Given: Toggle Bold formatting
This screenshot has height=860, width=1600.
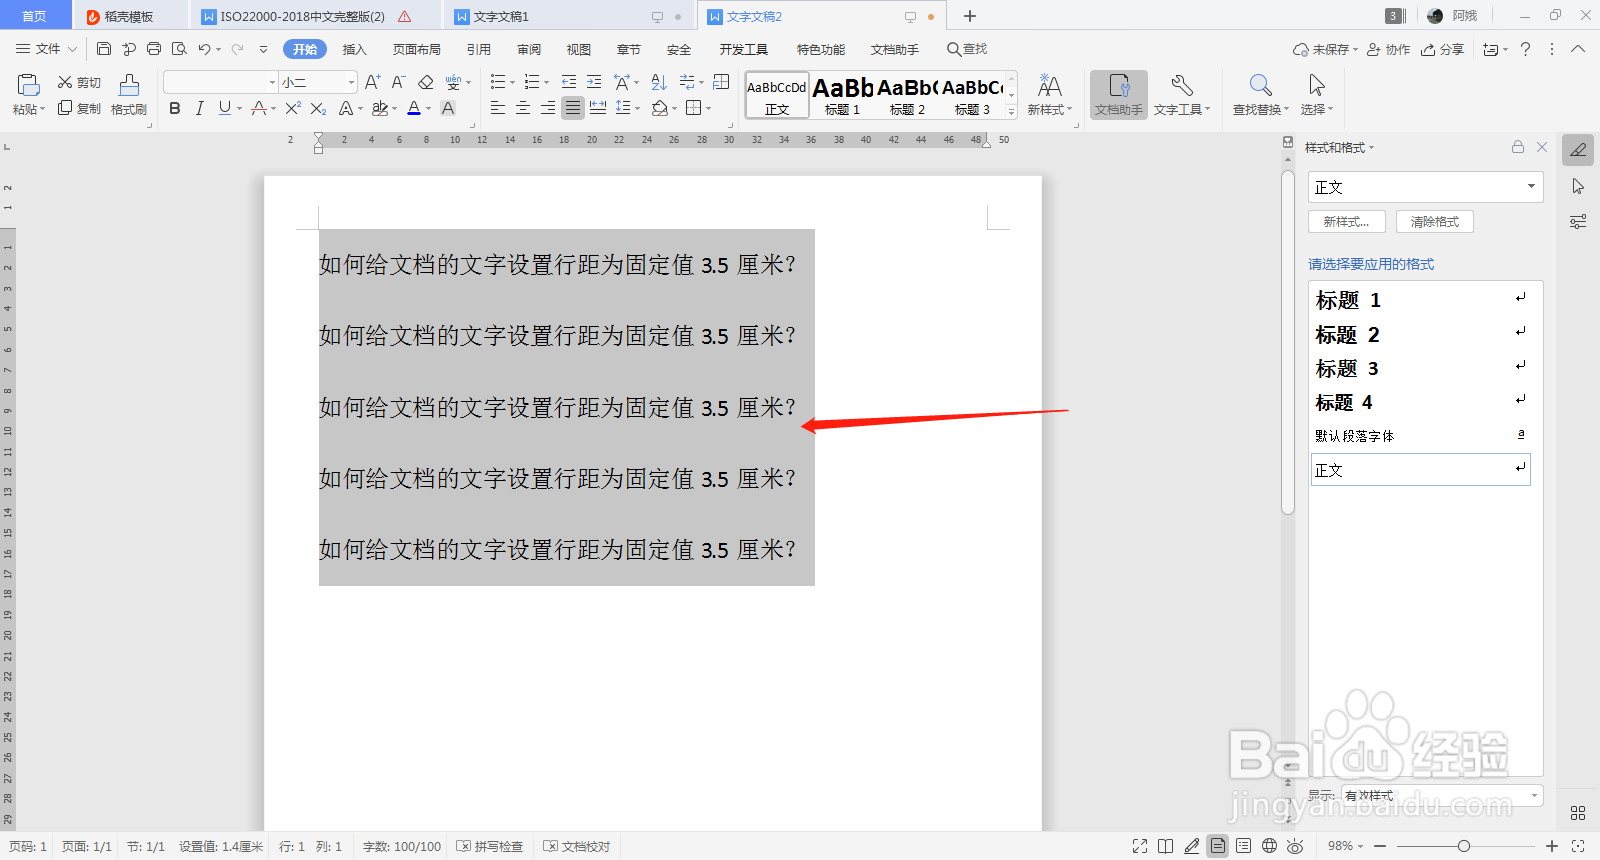Looking at the screenshot, I should (175, 108).
